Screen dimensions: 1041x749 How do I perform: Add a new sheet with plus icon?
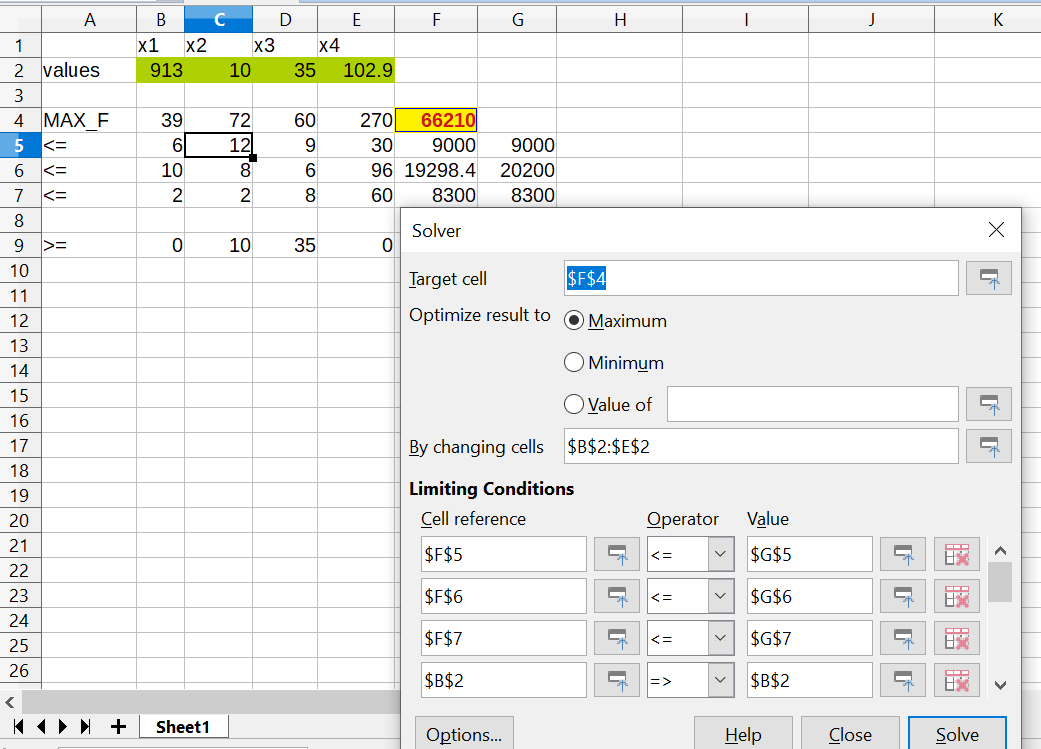pyautogui.click(x=118, y=726)
